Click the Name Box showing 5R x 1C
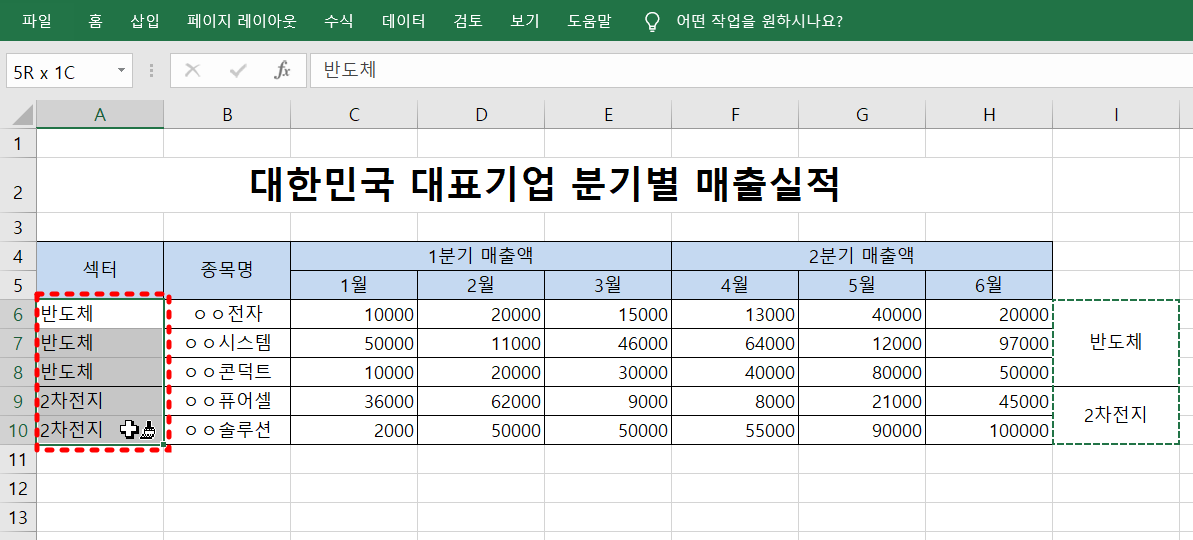The height and width of the screenshot is (540, 1193). click(x=61, y=71)
